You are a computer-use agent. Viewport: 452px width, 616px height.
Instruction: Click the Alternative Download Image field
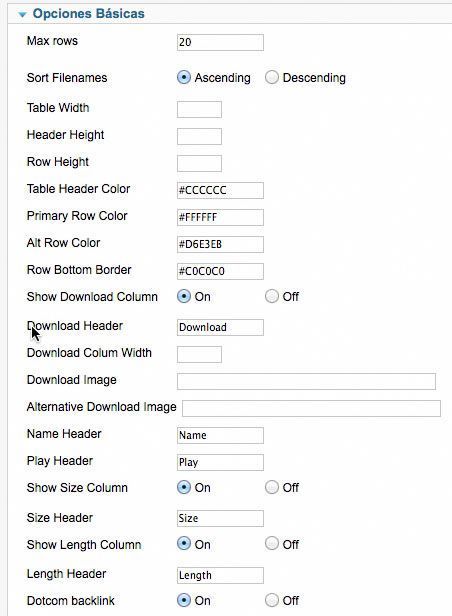[x=311, y=409]
